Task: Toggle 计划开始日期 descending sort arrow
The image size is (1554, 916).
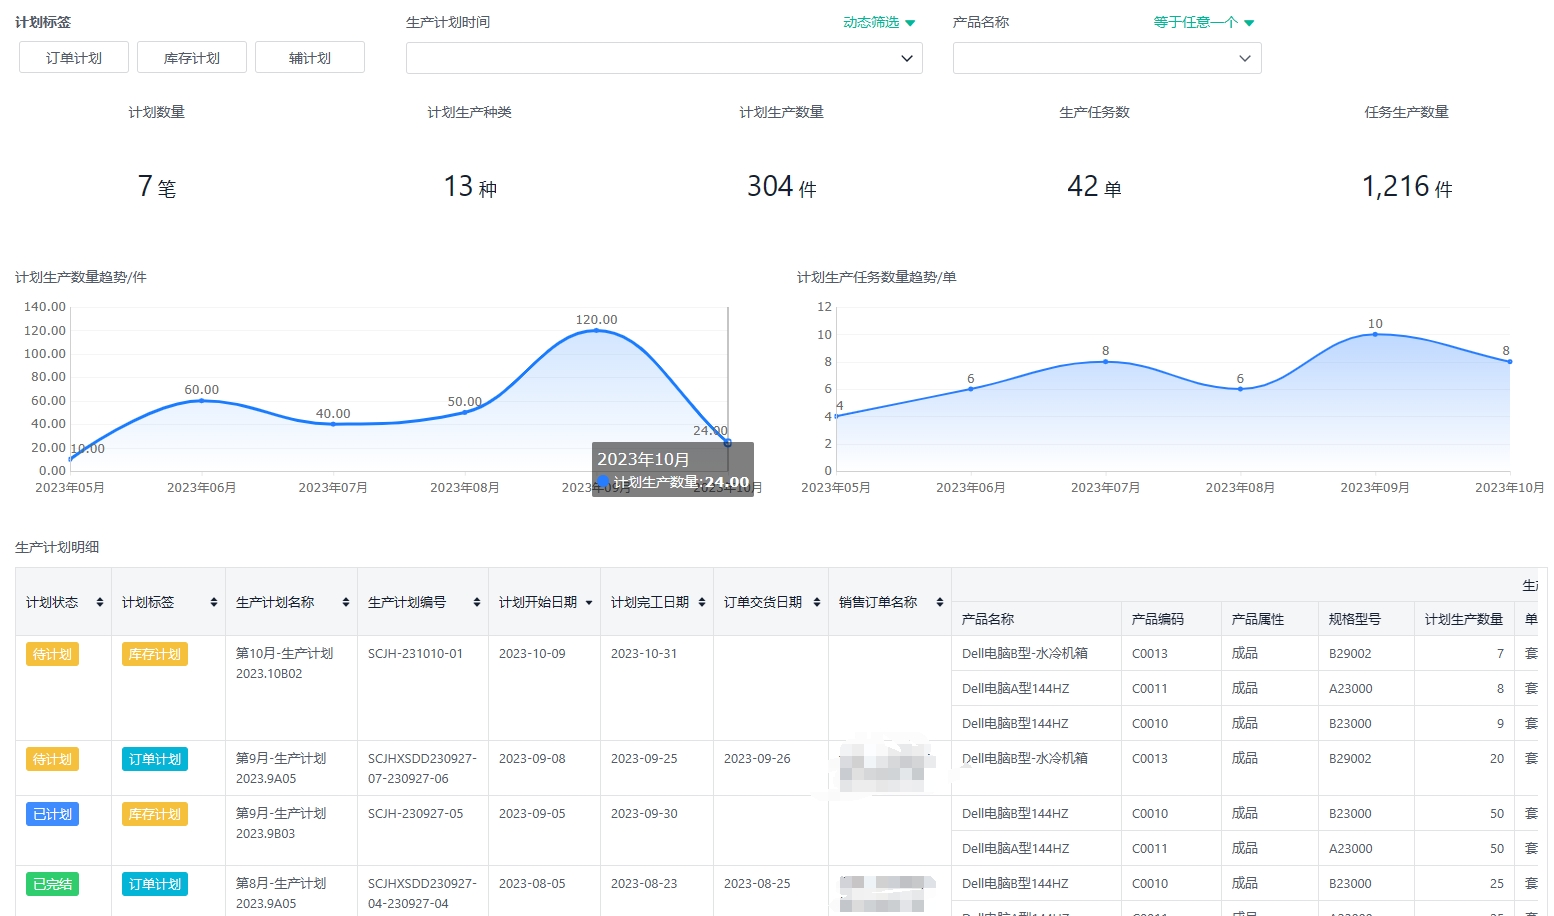Action: [x=589, y=603]
